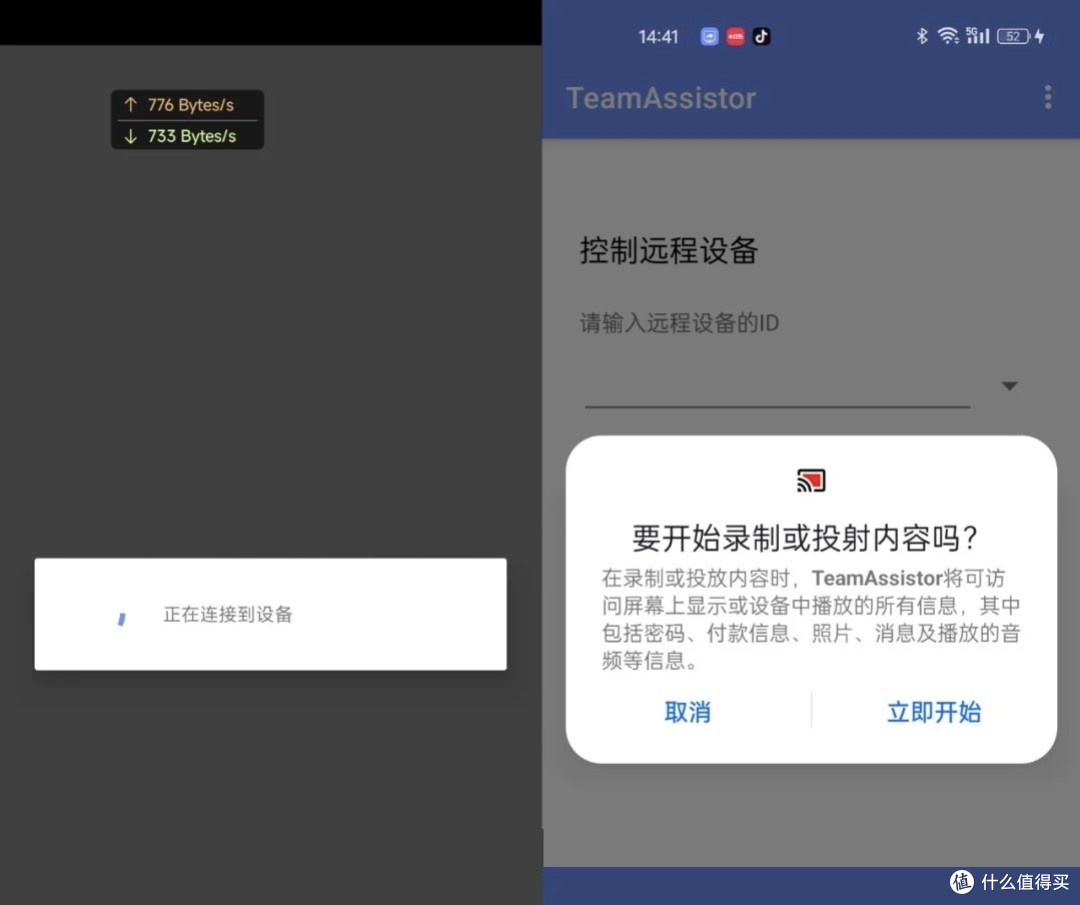Tap the 14:41 clock in status bar
The image size is (1080, 905).
click(x=658, y=37)
